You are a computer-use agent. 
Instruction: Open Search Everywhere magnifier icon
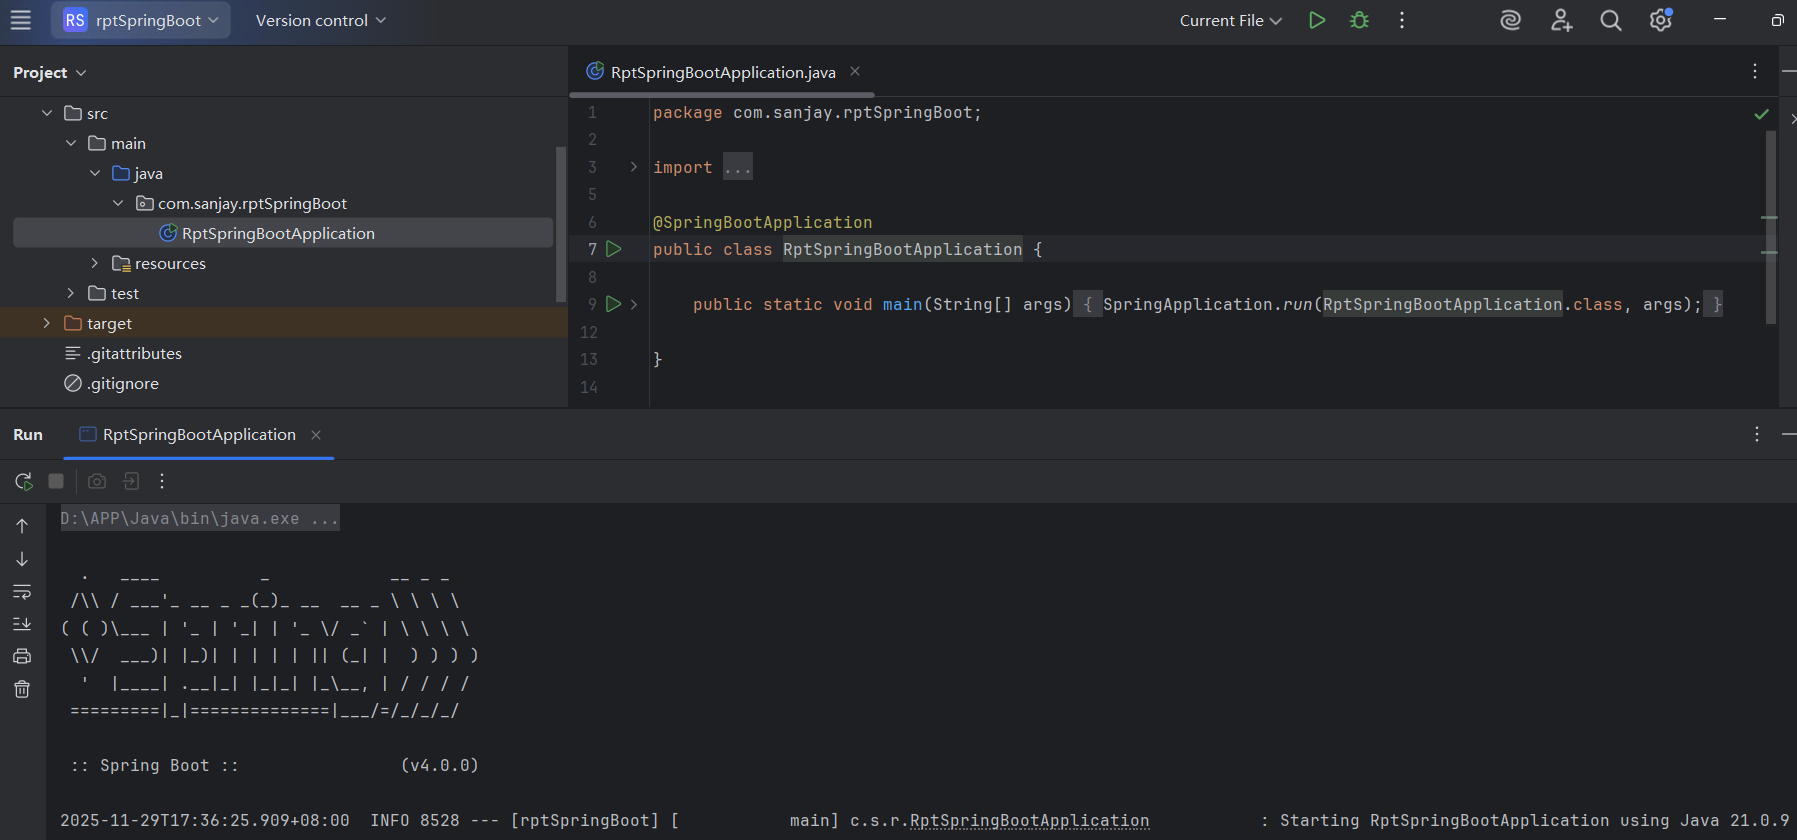click(x=1611, y=20)
